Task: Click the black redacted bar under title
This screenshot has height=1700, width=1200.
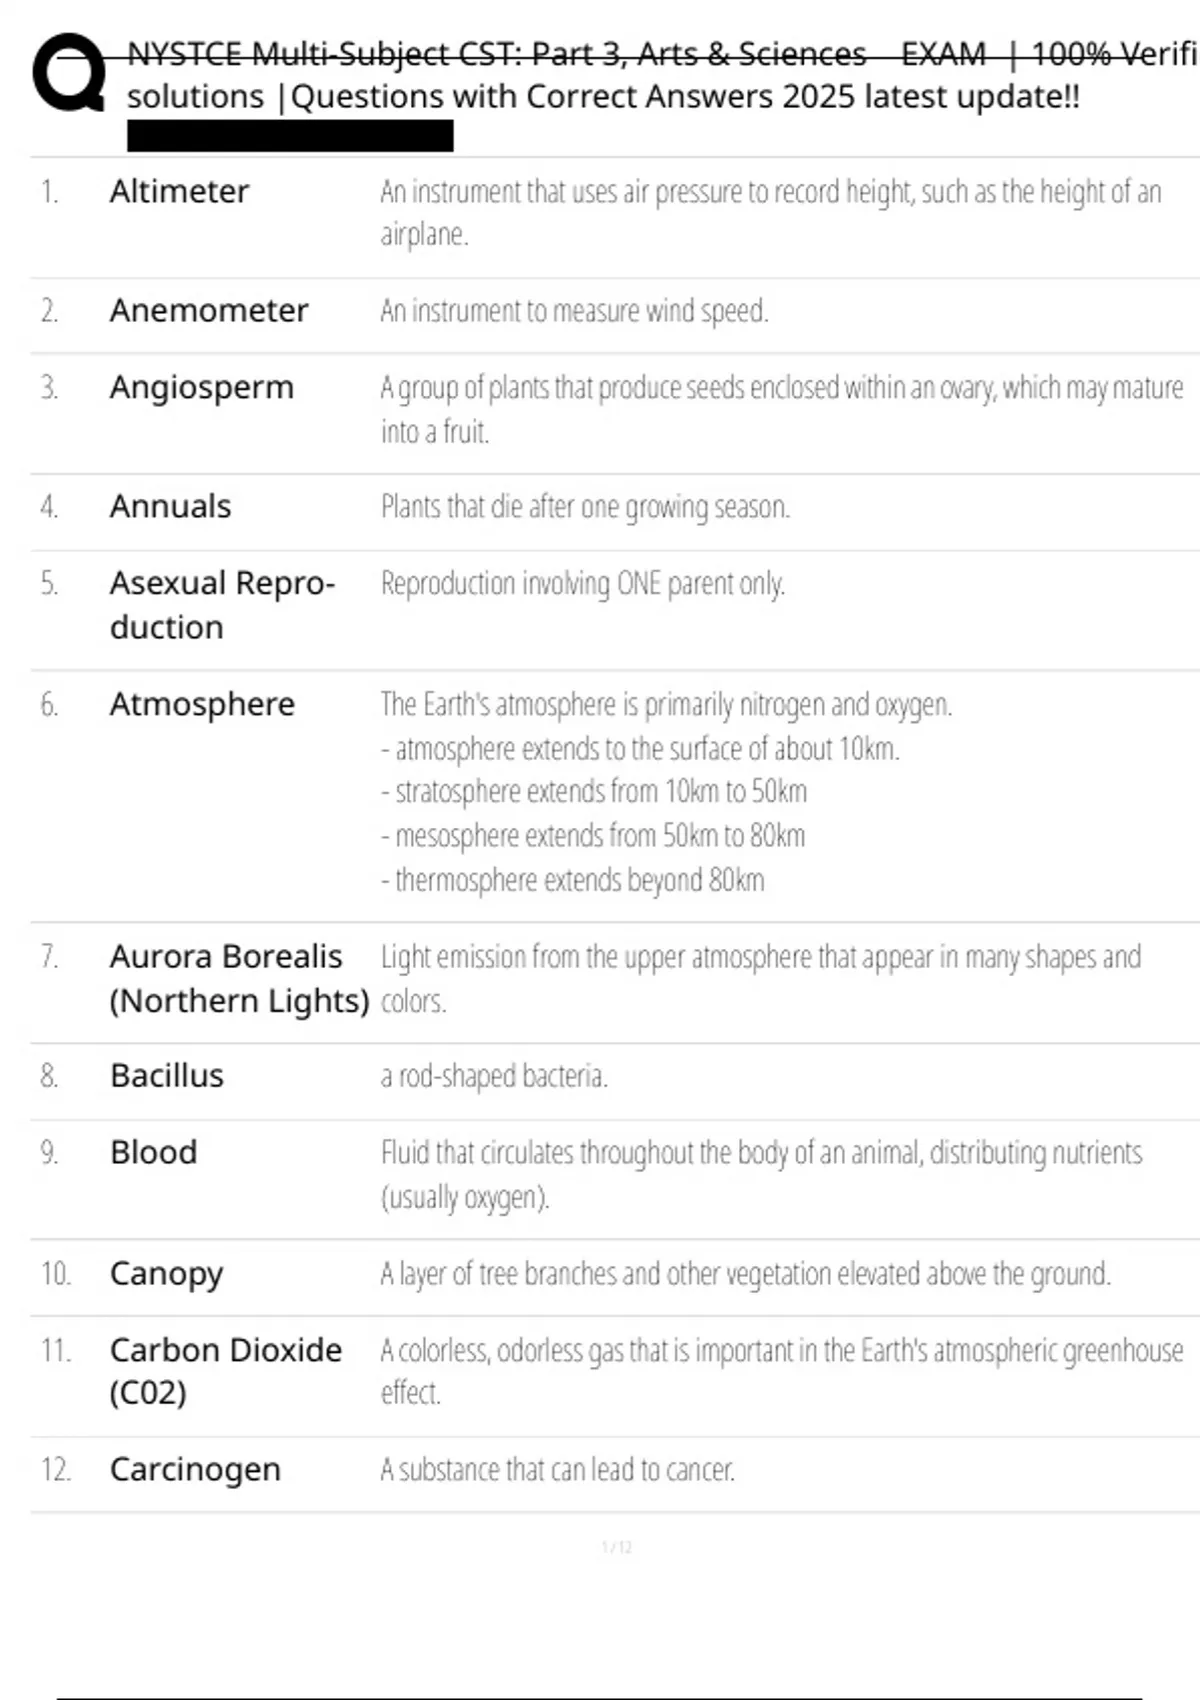Action: click(290, 136)
